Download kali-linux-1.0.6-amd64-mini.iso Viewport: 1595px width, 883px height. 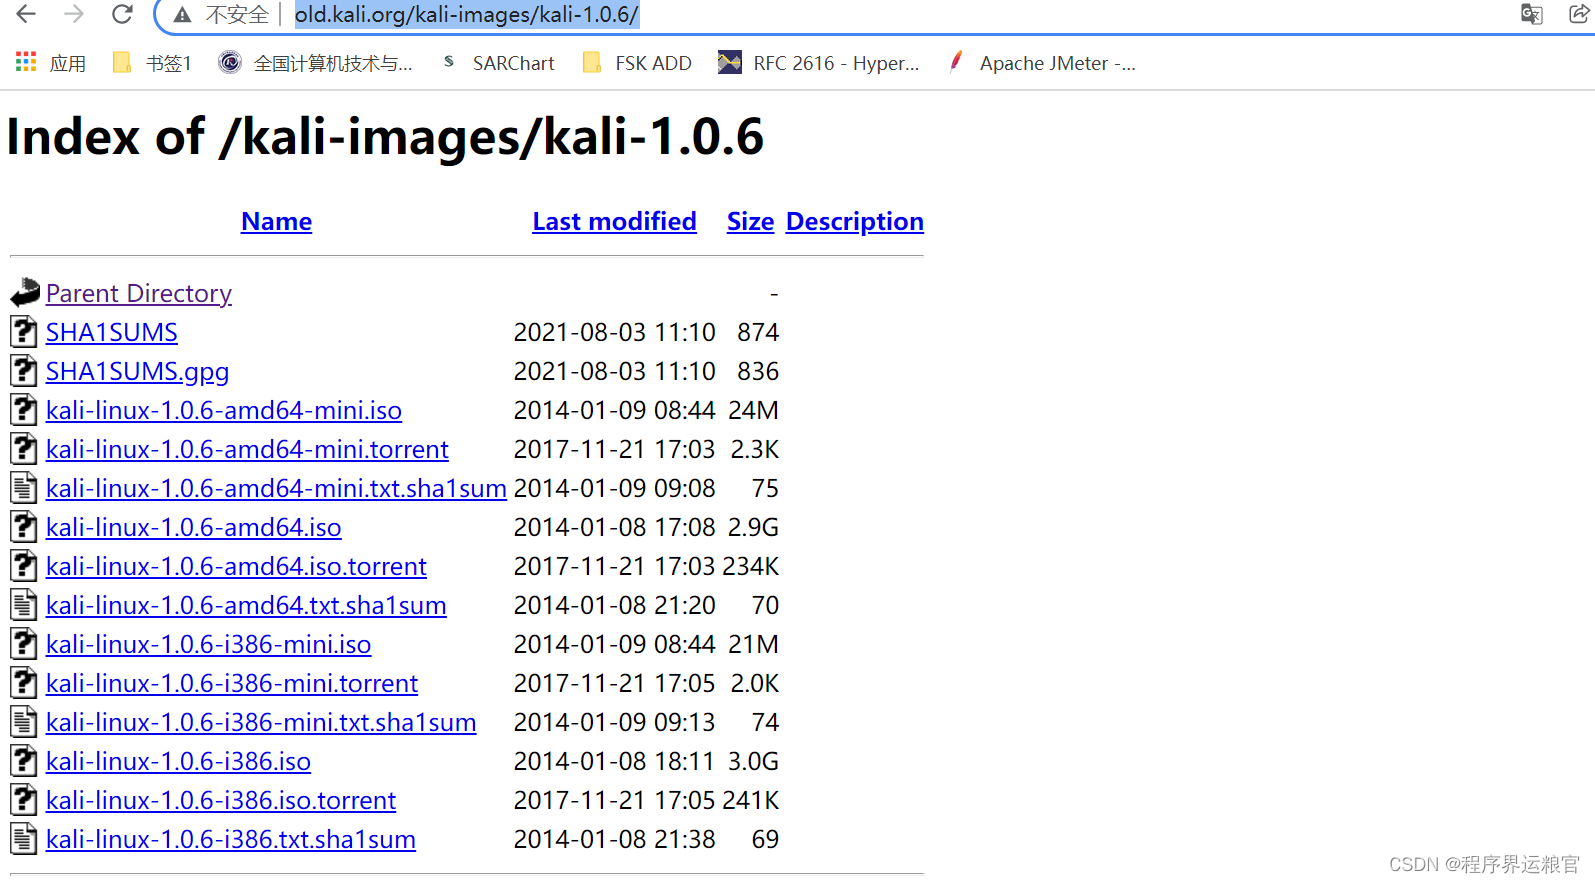point(224,410)
